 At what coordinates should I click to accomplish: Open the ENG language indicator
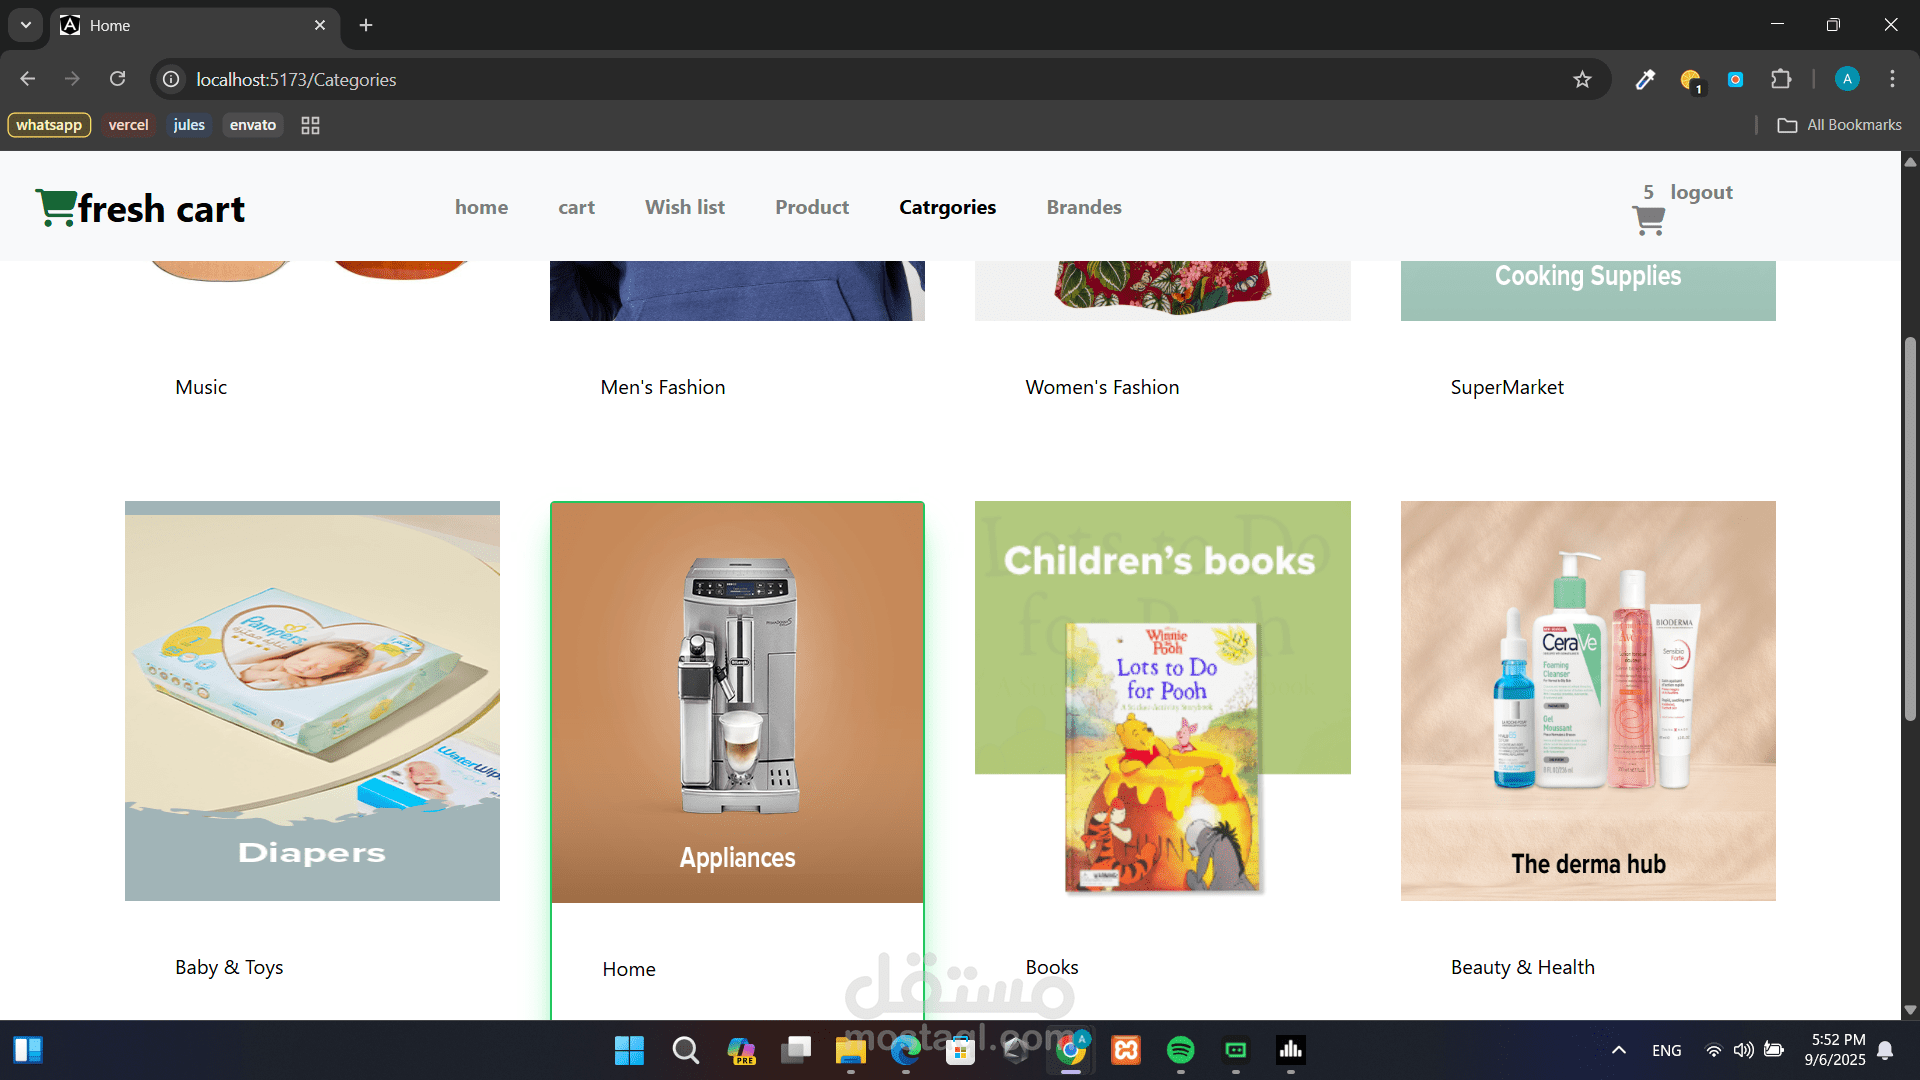point(1666,1050)
